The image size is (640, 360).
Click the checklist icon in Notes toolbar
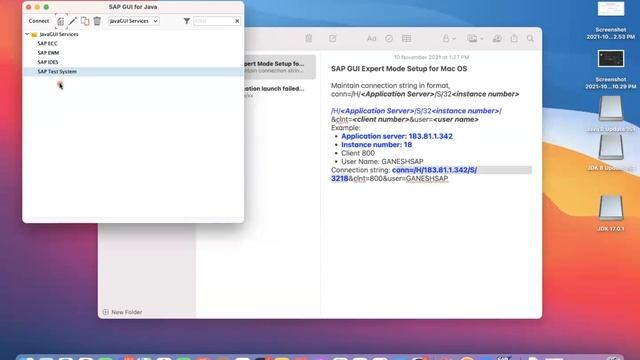coord(389,39)
